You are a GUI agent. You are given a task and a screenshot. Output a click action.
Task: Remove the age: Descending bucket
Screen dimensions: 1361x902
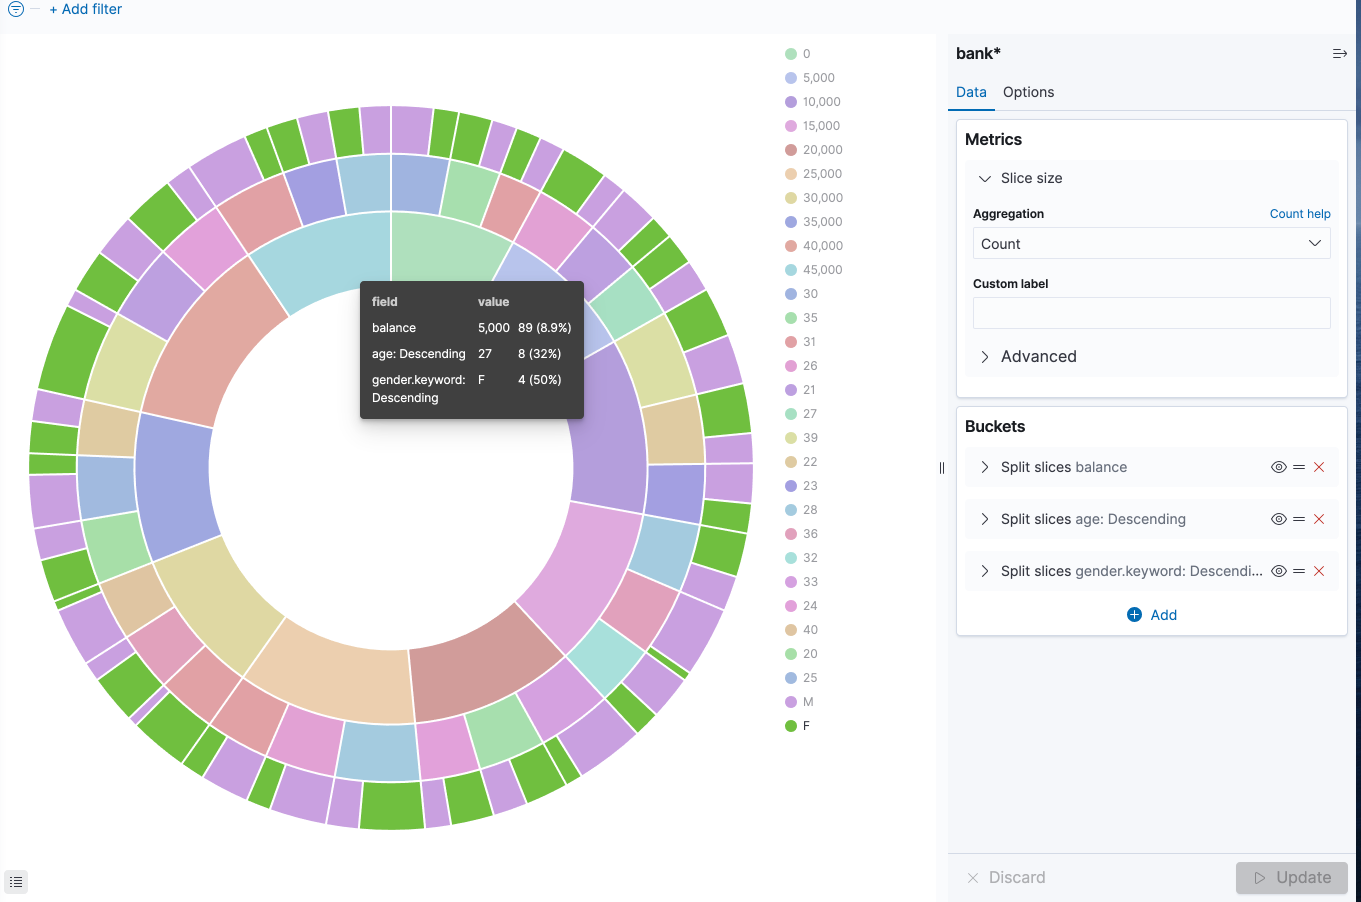1319,519
